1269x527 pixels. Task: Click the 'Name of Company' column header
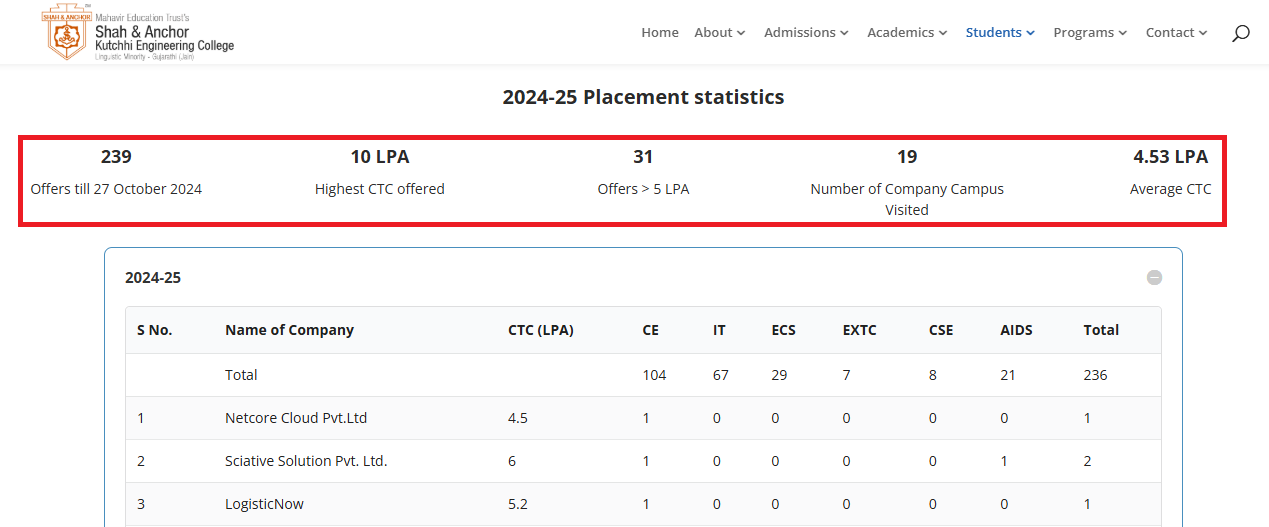point(289,330)
